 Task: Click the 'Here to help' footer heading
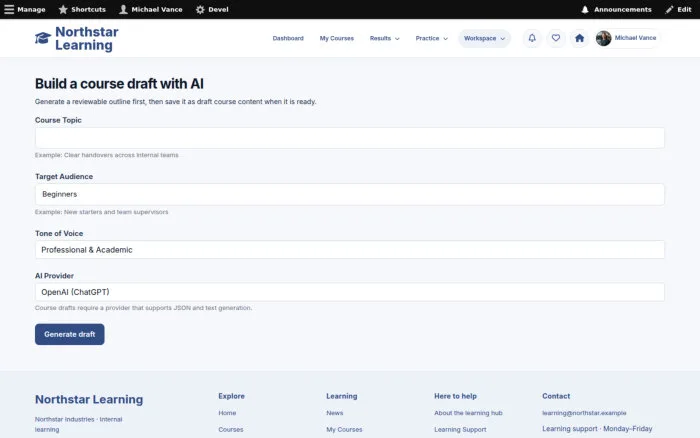(x=455, y=396)
